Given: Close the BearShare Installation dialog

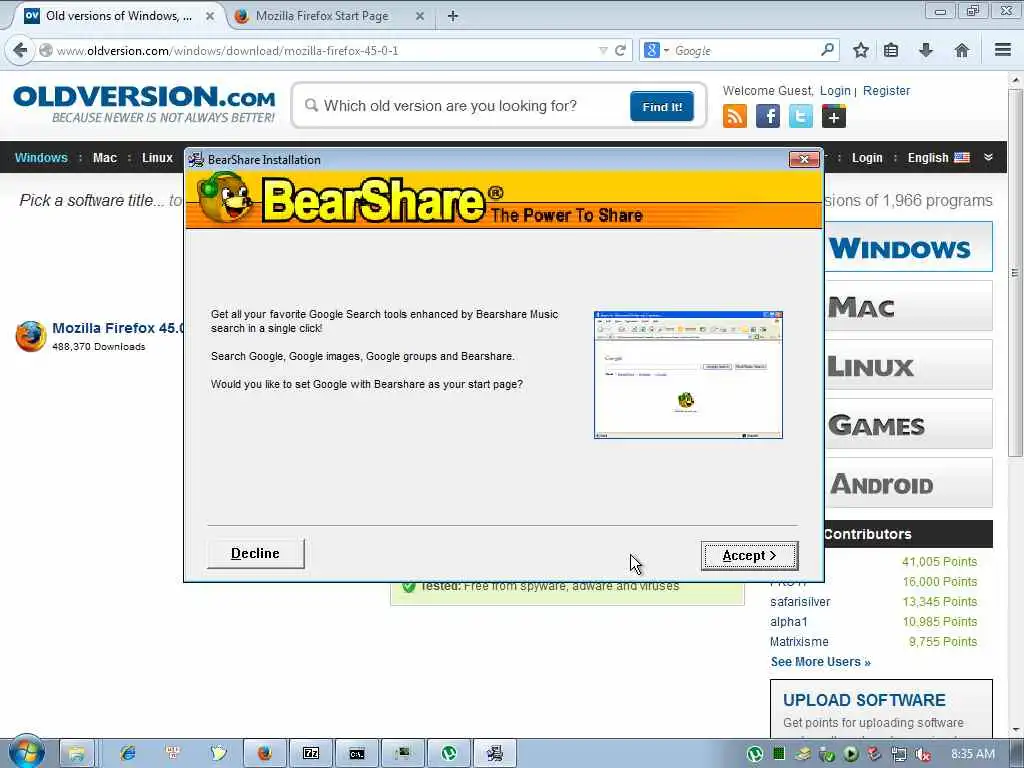Looking at the screenshot, I should 804,159.
